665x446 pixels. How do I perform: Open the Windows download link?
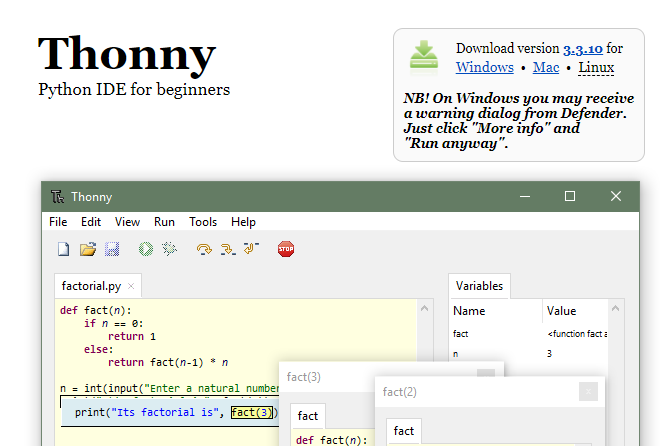485,67
